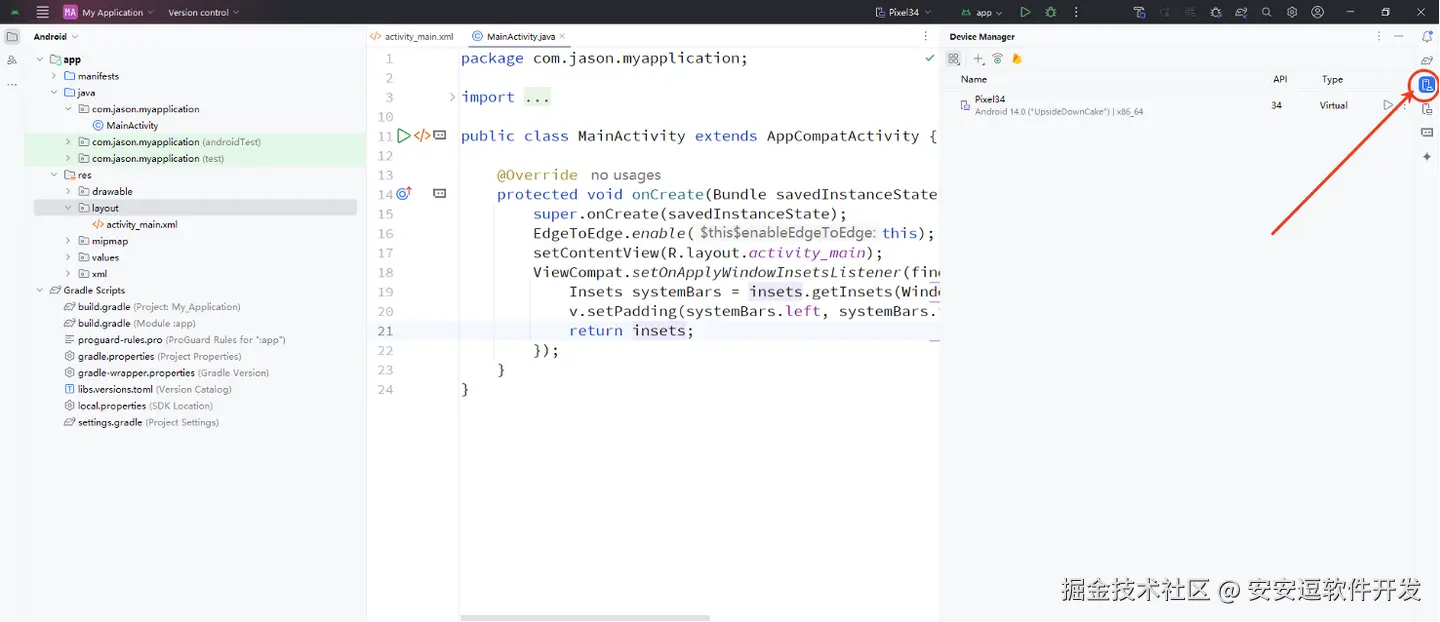Expand the manifests folder
Viewport: 1440px width, 622px height.
click(54, 76)
